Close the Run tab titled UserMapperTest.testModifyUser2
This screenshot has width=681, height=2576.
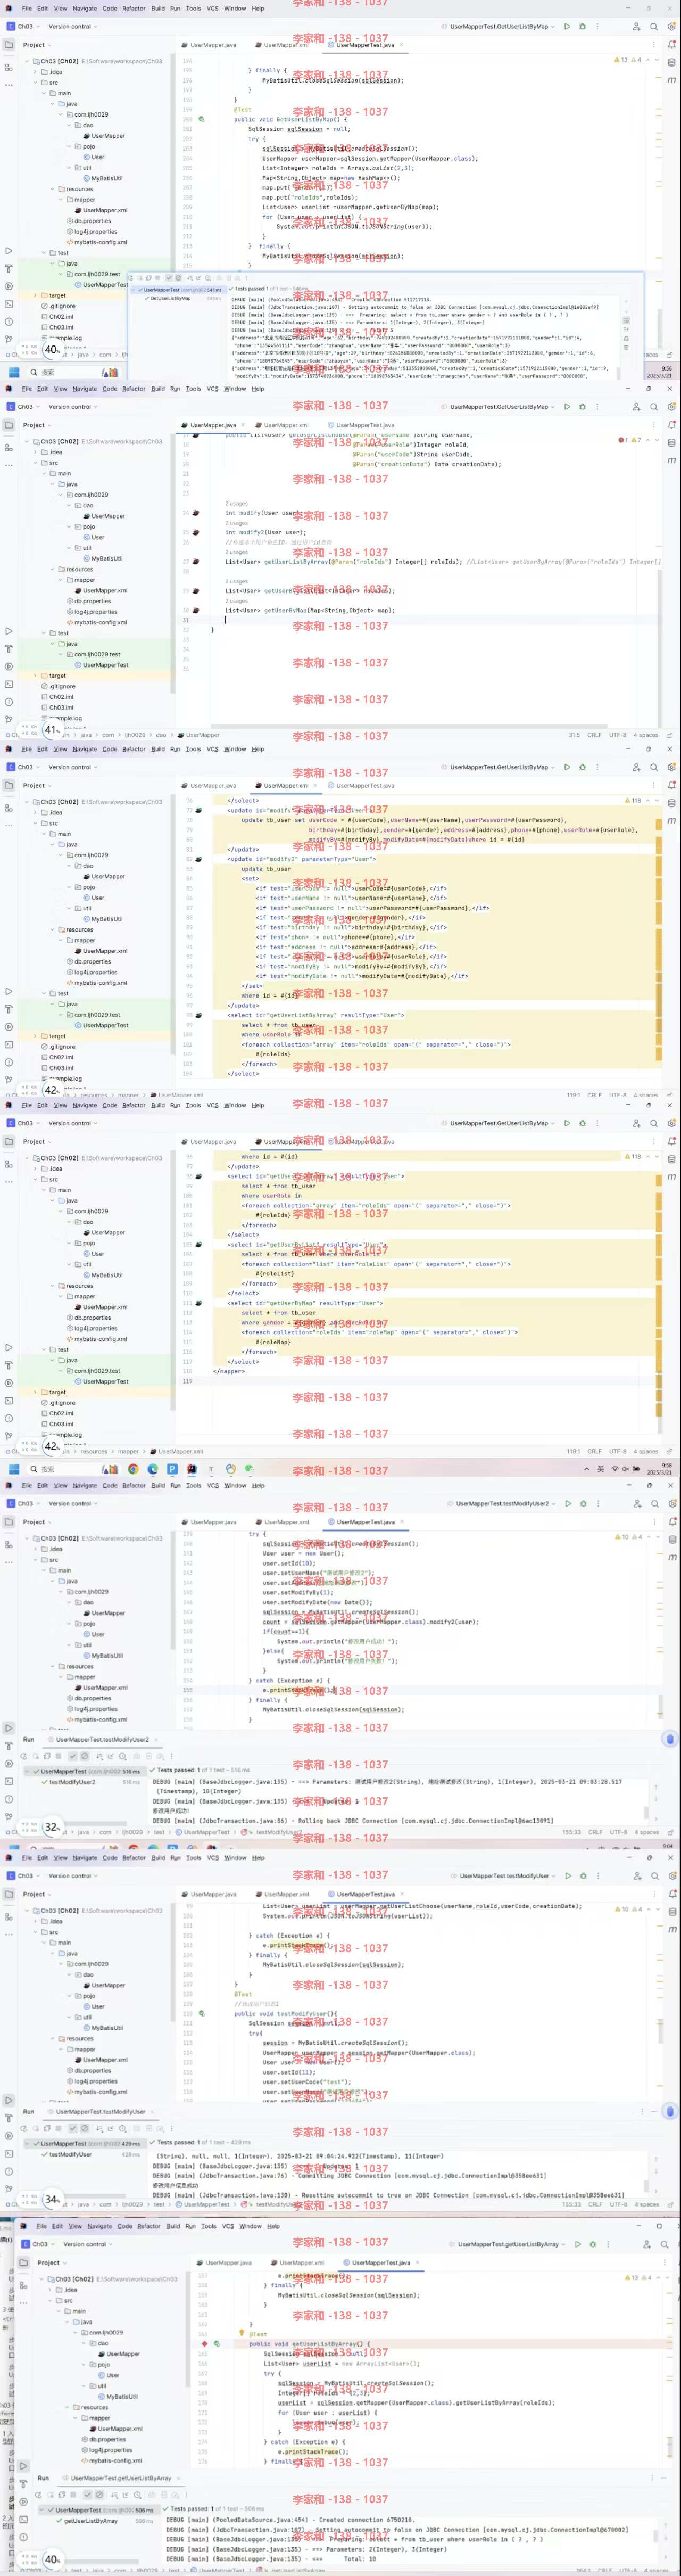pos(156,1739)
